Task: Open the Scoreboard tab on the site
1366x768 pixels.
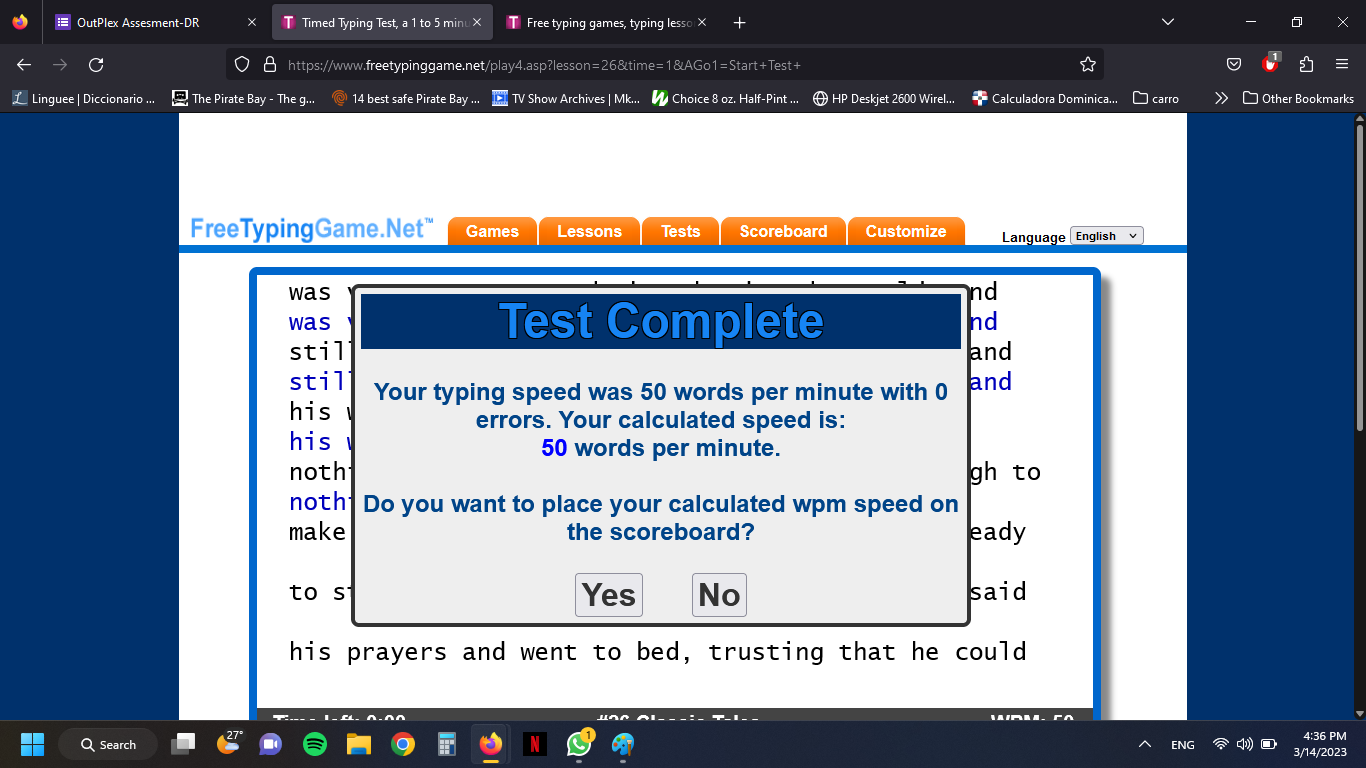Action: point(783,231)
